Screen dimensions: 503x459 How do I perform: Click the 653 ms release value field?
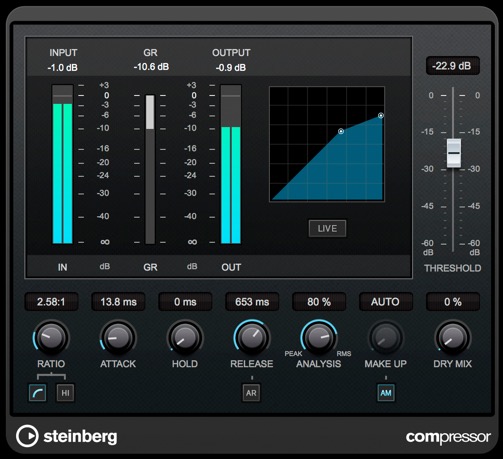click(252, 302)
